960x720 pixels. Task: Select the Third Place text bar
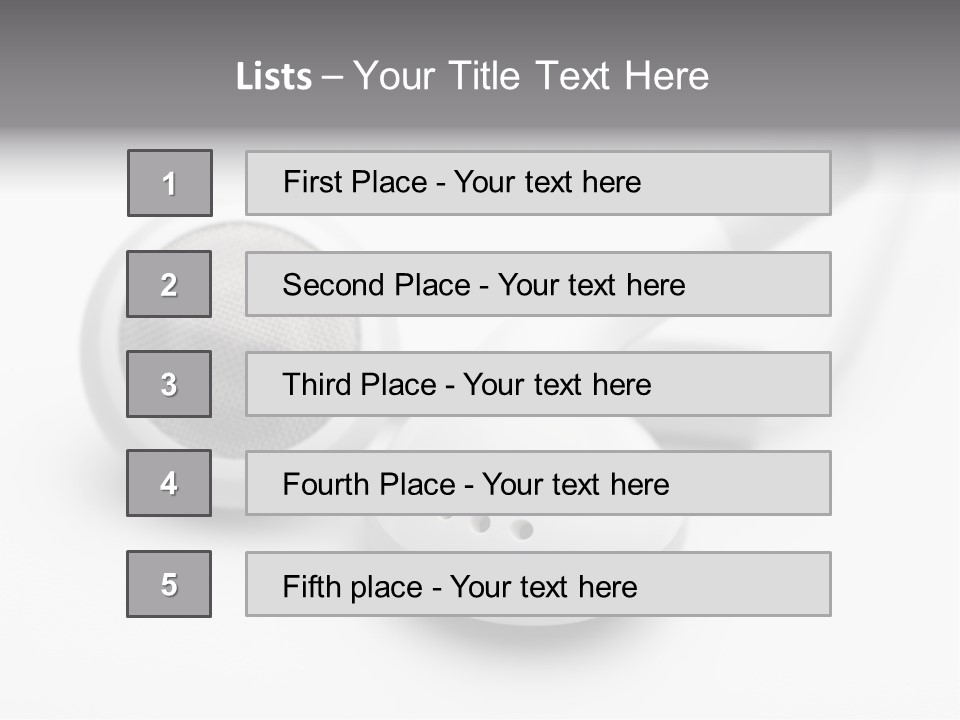pyautogui.click(x=538, y=384)
